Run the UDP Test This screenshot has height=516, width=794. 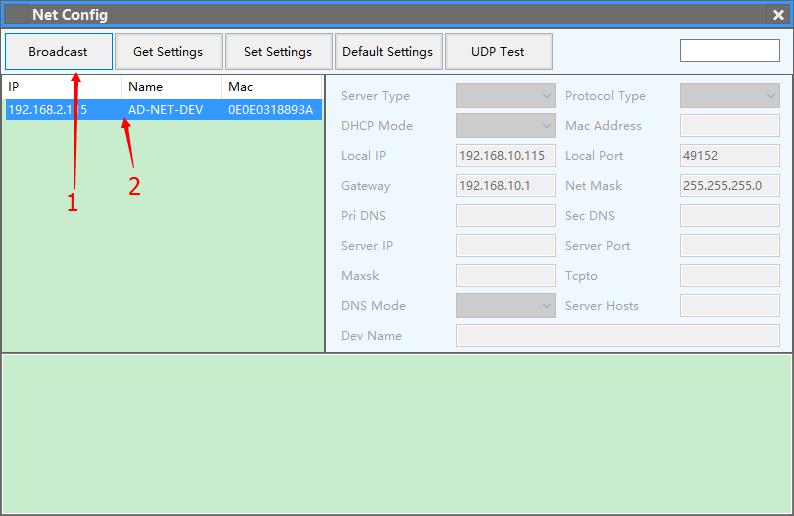(x=498, y=52)
